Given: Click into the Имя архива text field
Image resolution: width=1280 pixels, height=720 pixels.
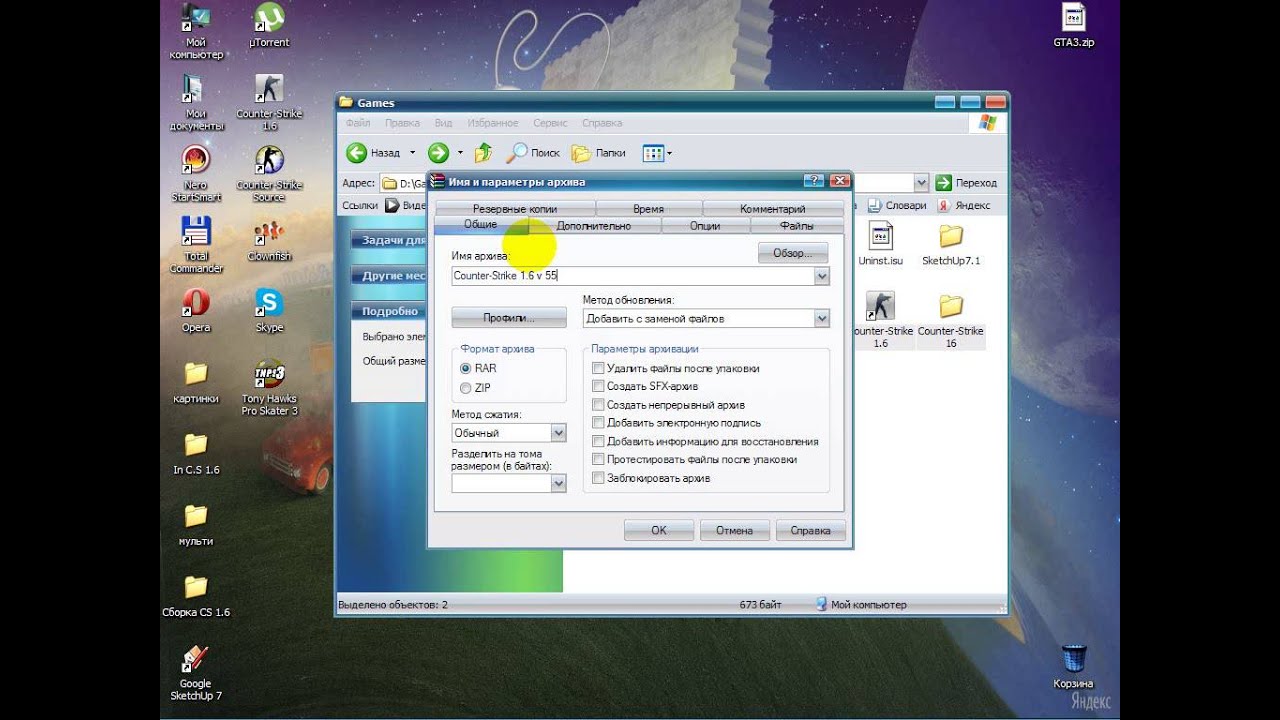Looking at the screenshot, I should 633,276.
